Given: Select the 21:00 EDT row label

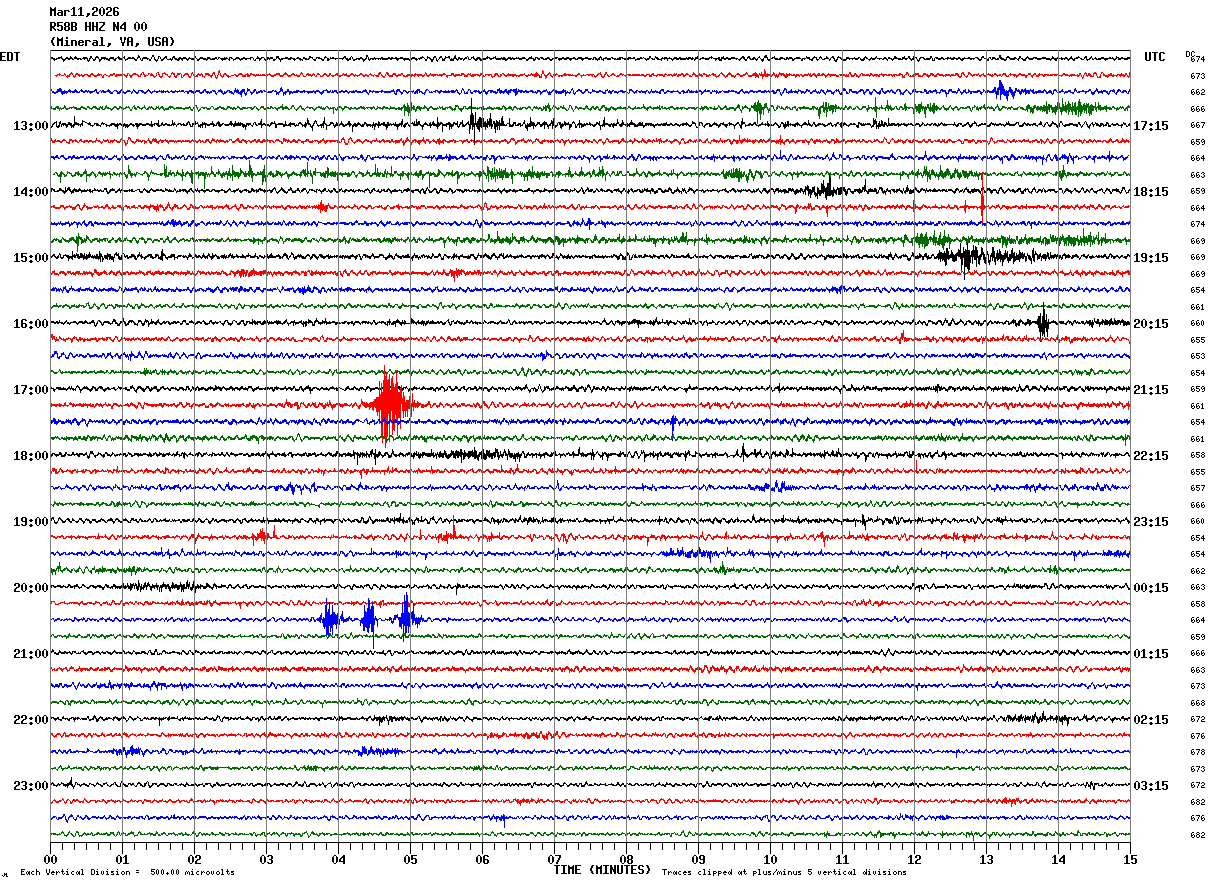Looking at the screenshot, I should point(30,654).
